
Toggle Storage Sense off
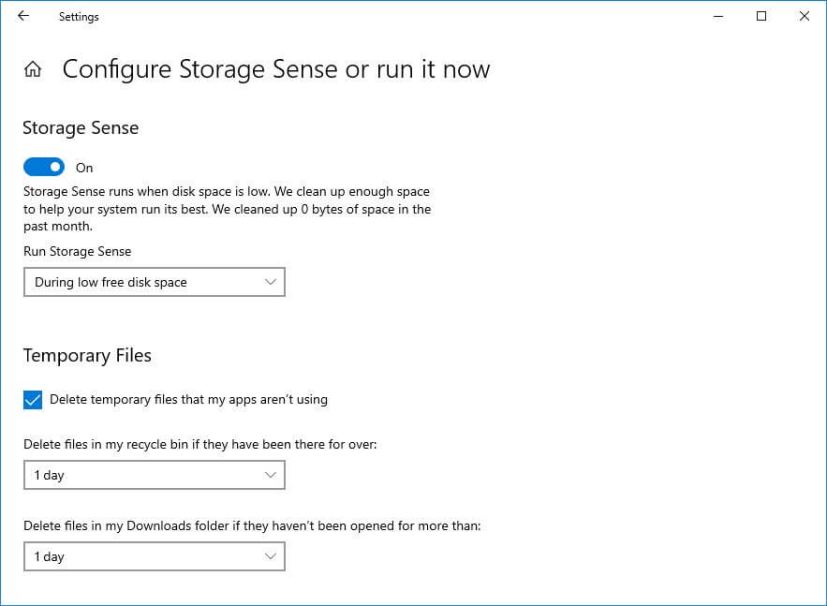click(42, 167)
